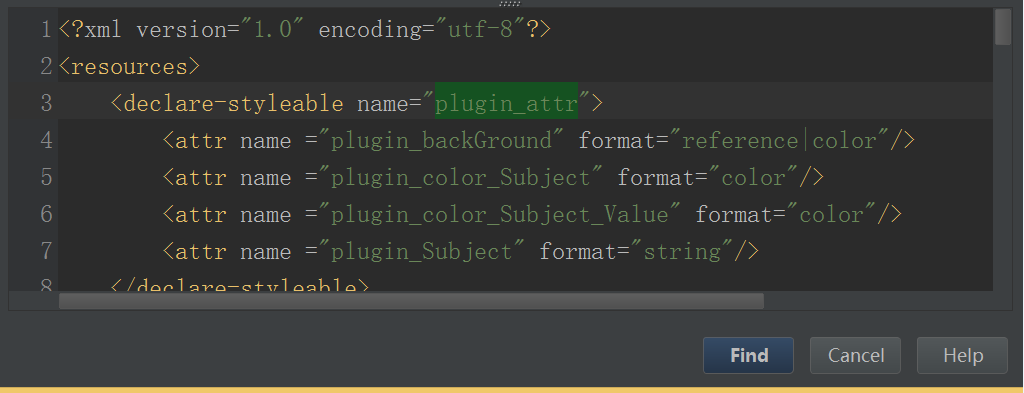Click line number 6 in gutter
The height and width of the screenshot is (393, 1024).
[46, 215]
